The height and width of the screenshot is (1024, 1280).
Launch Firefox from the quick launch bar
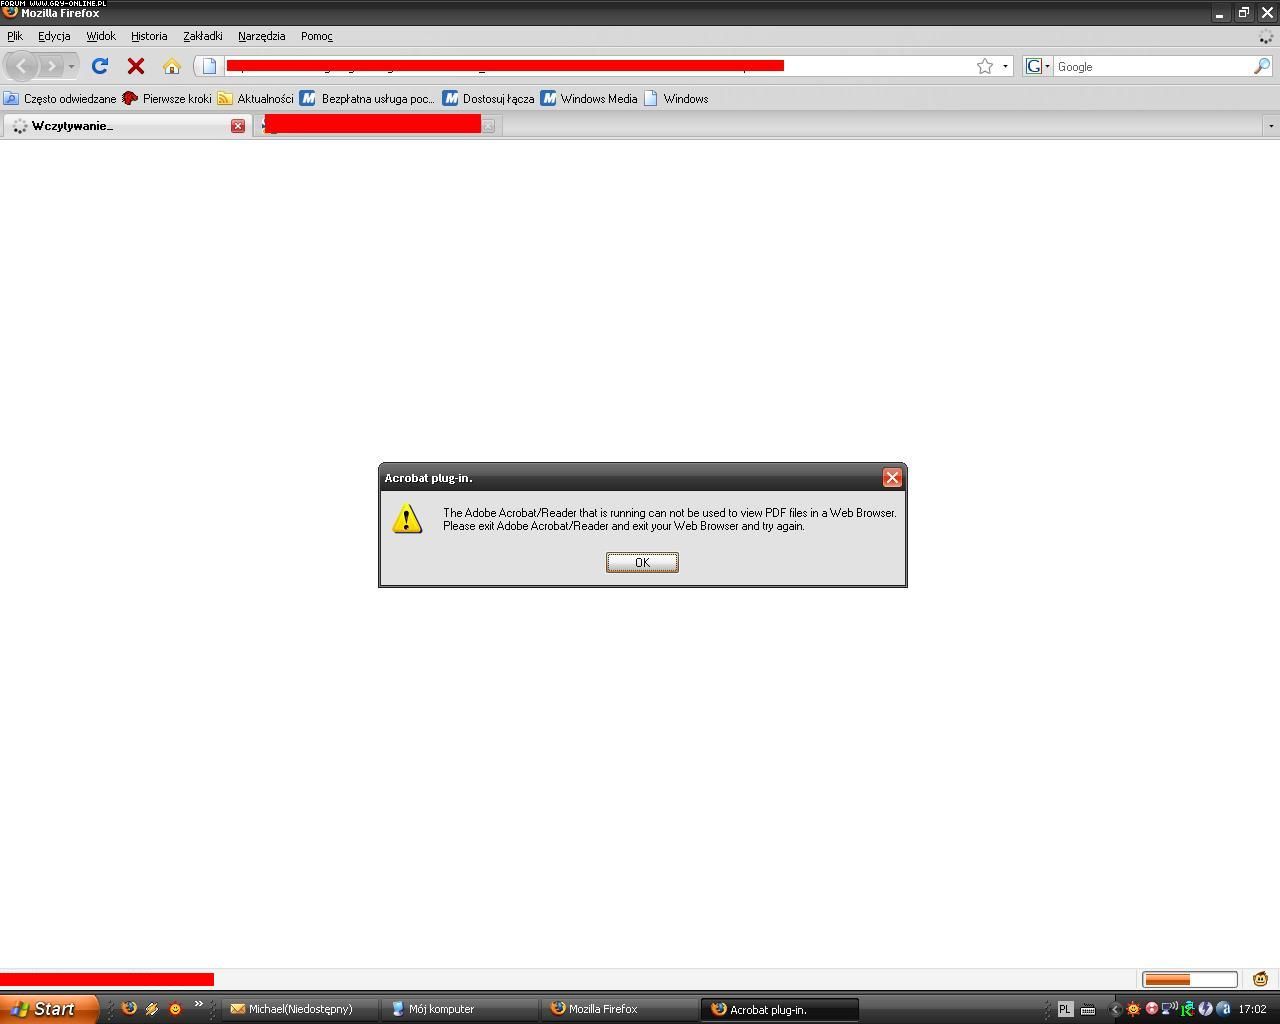pyautogui.click(x=129, y=1009)
